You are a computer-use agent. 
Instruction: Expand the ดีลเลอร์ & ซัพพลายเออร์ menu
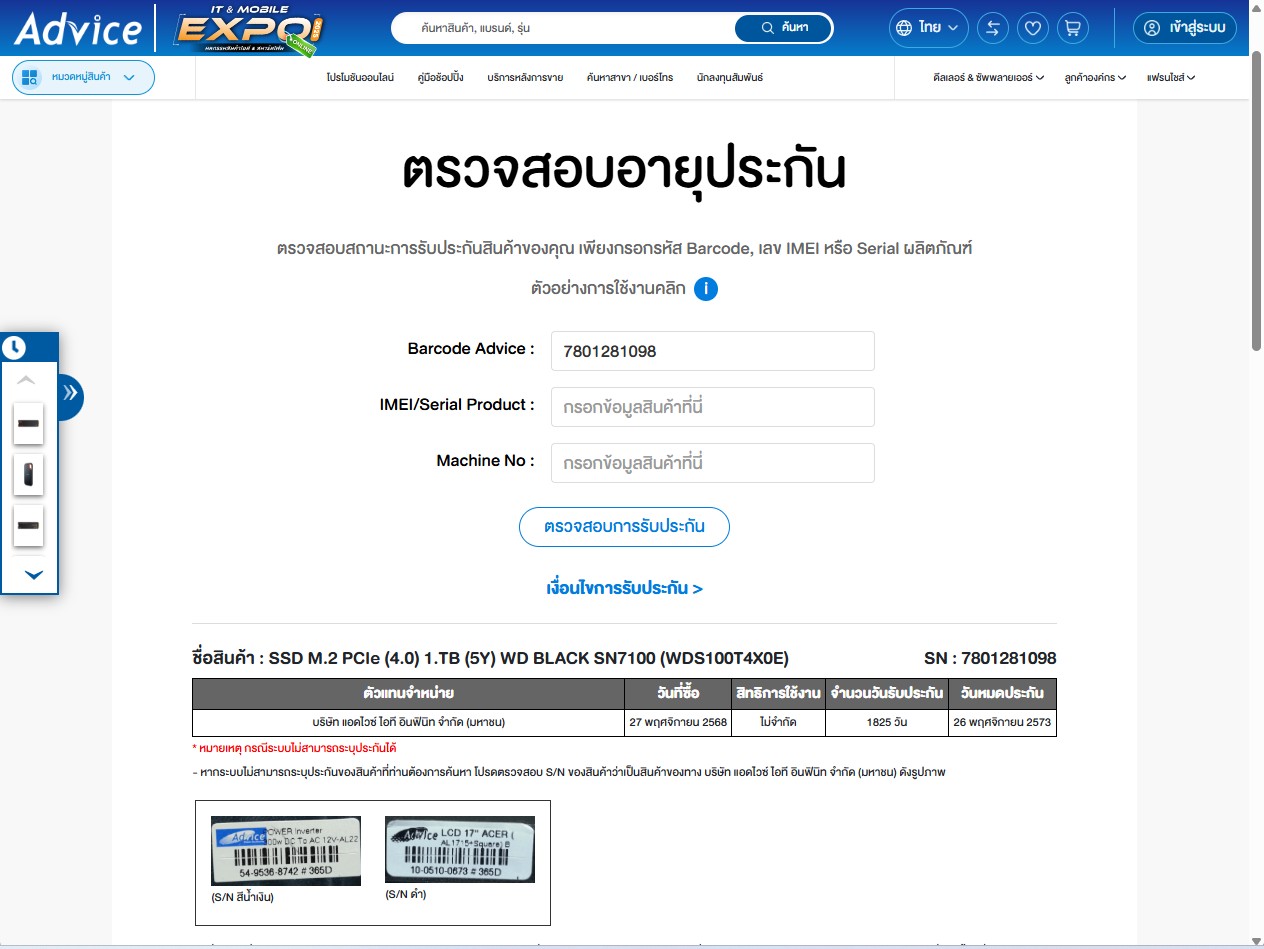pyautogui.click(x=987, y=77)
